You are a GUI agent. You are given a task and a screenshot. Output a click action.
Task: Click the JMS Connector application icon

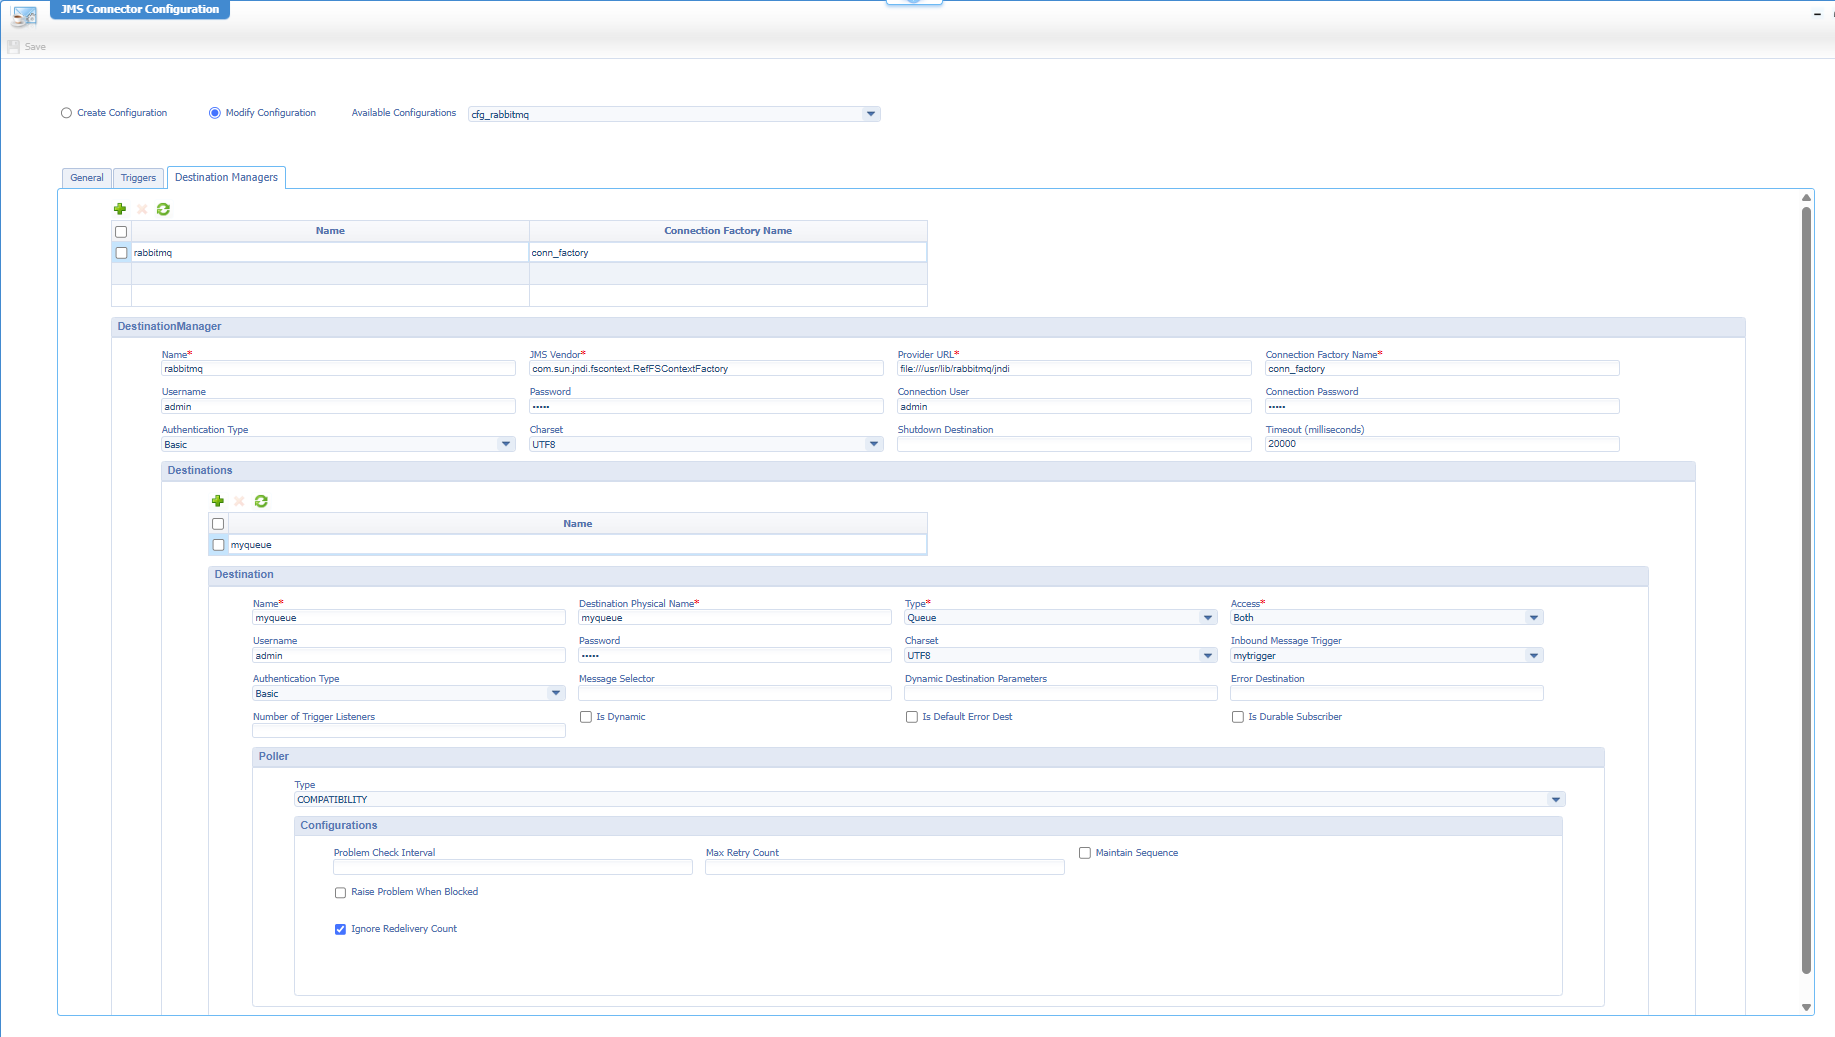coord(24,16)
